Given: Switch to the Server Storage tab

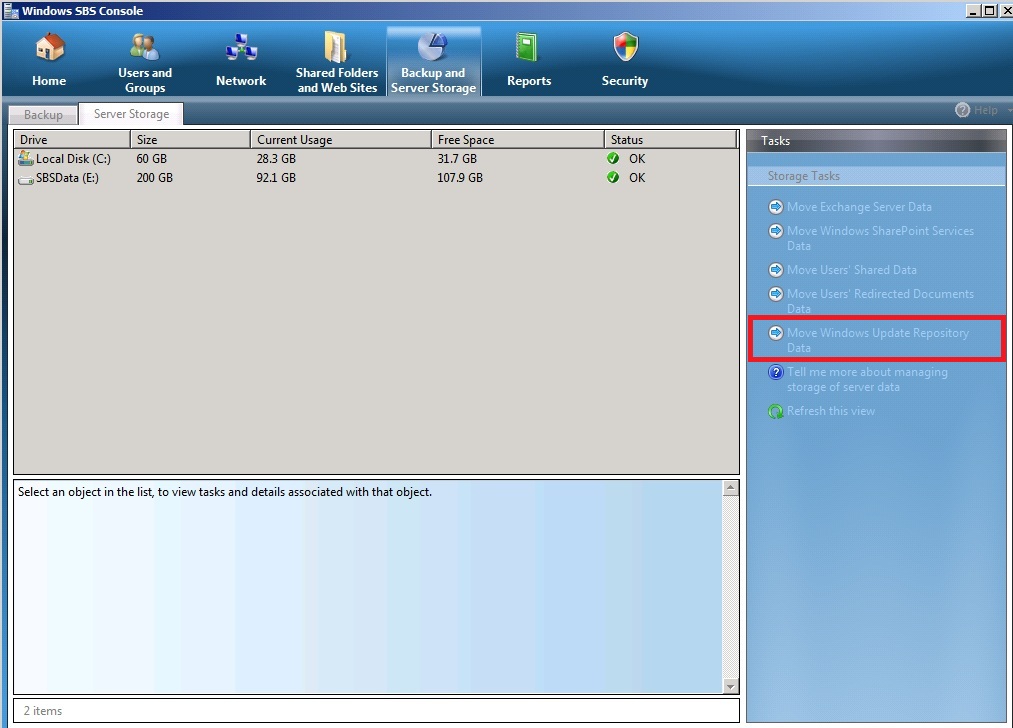Looking at the screenshot, I should (131, 114).
